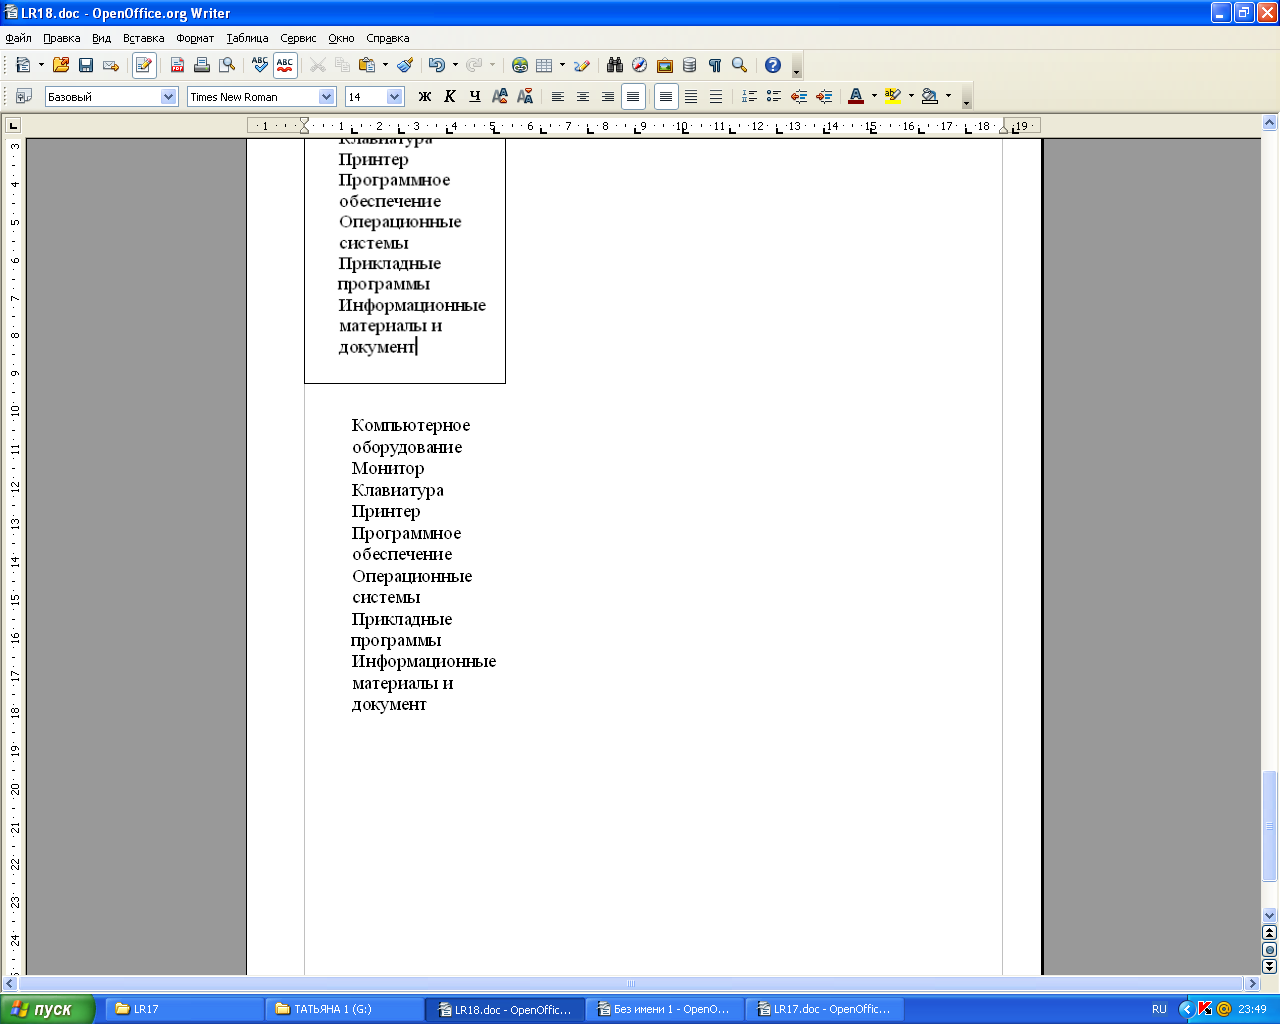Export document directly as PDF
This screenshot has height=1024, width=1280.
click(177, 65)
